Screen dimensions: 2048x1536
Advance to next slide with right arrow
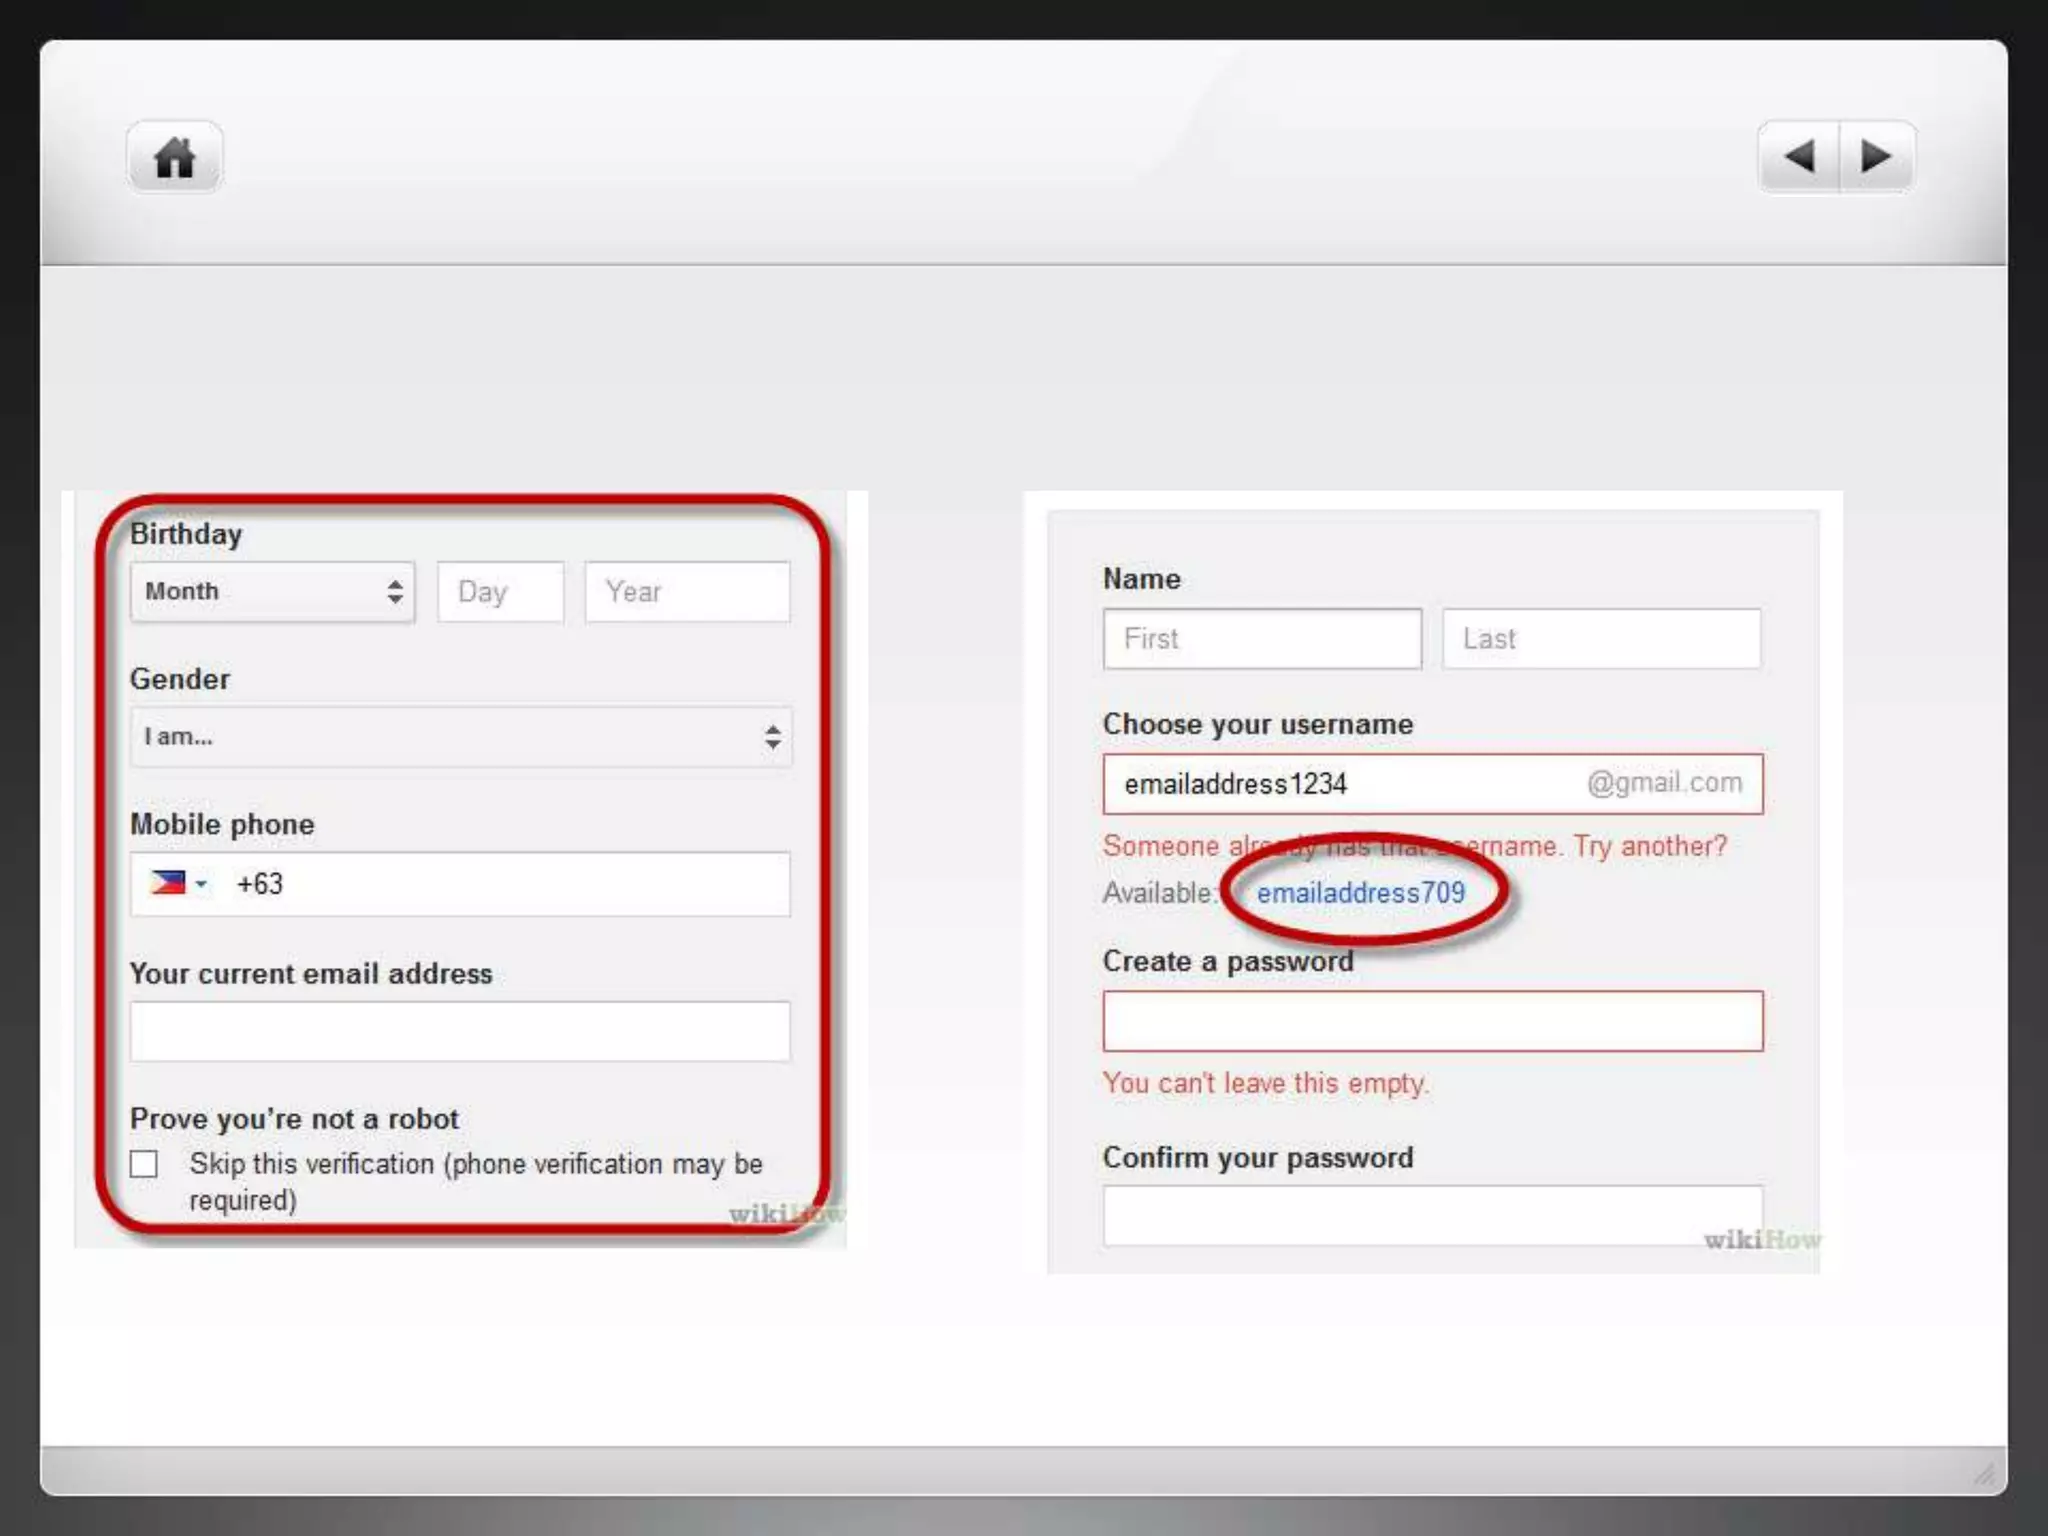(x=1877, y=157)
